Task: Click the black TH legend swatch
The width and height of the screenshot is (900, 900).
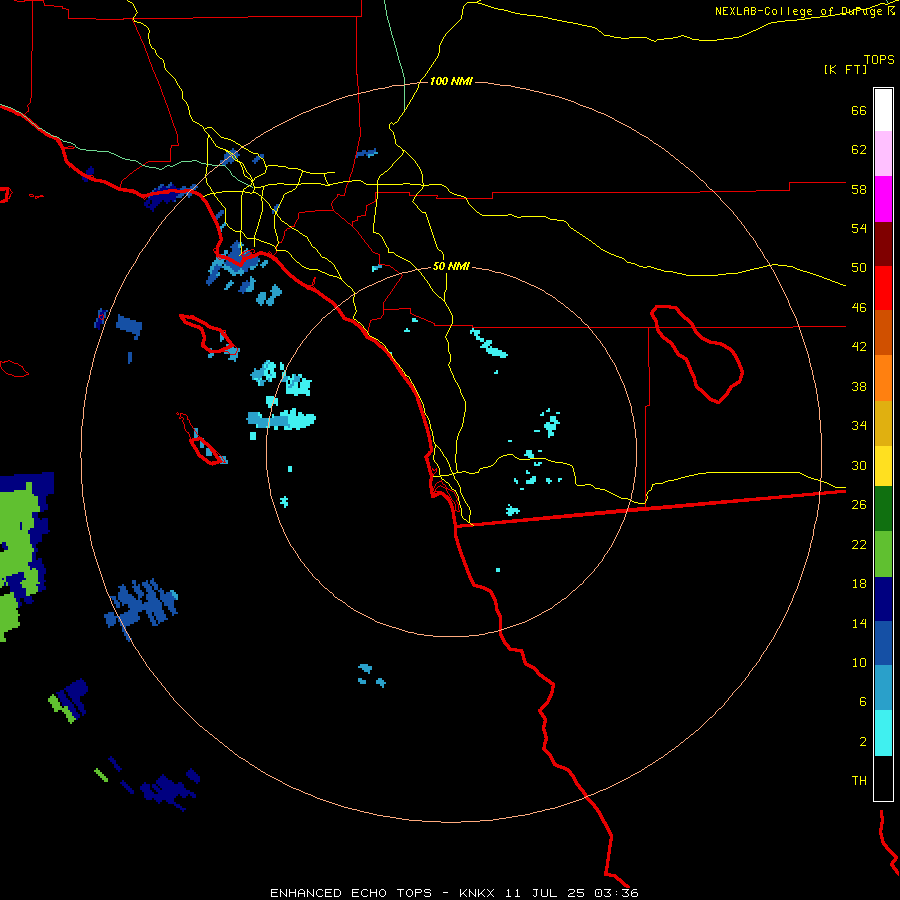Action: (883, 778)
